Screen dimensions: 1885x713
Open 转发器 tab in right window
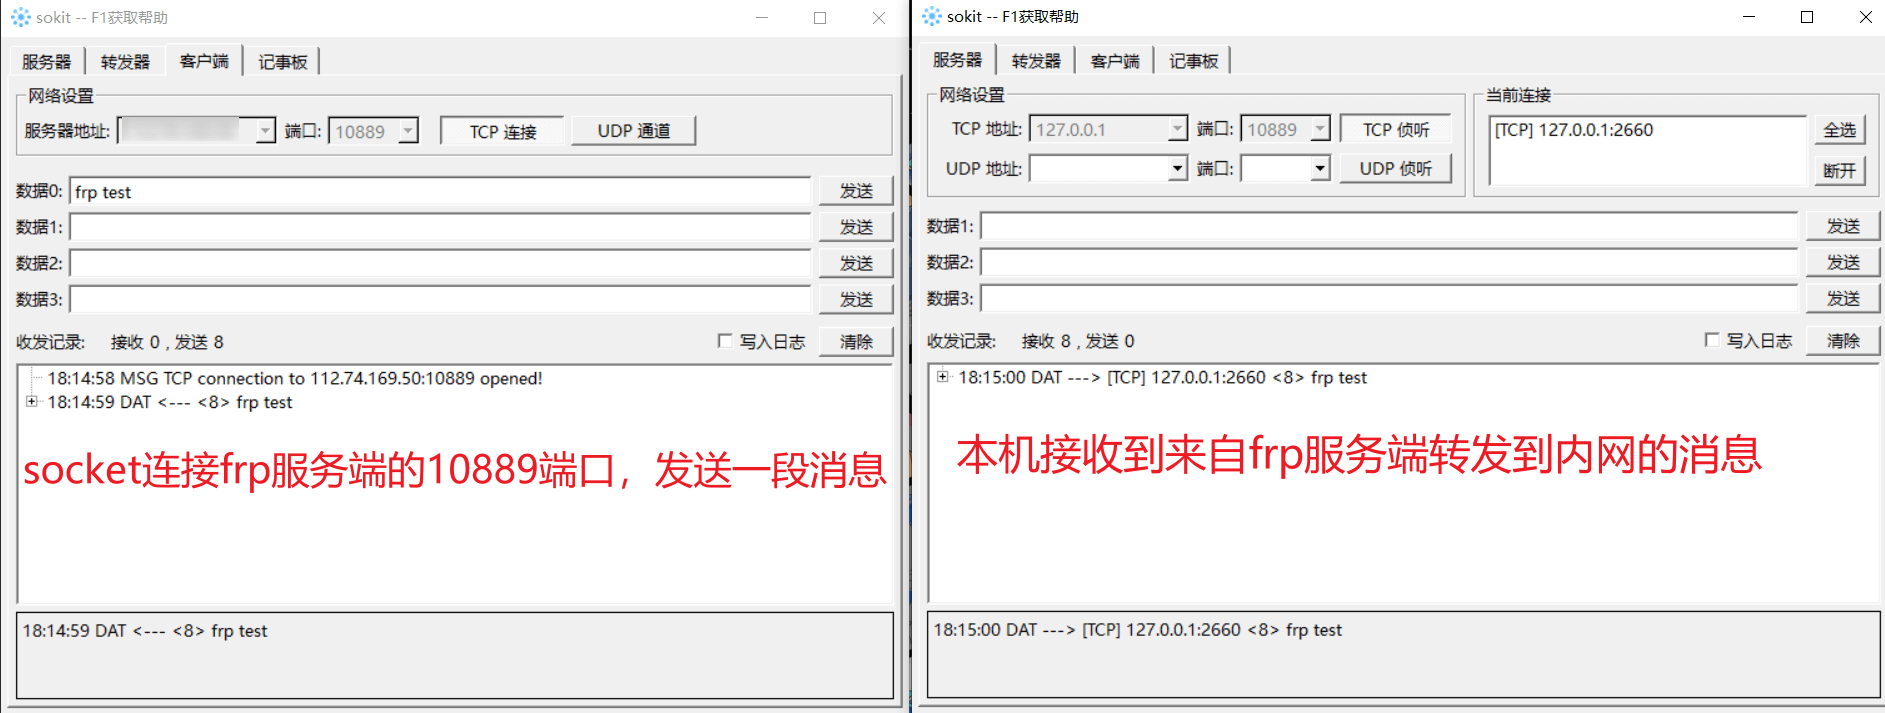[1036, 61]
